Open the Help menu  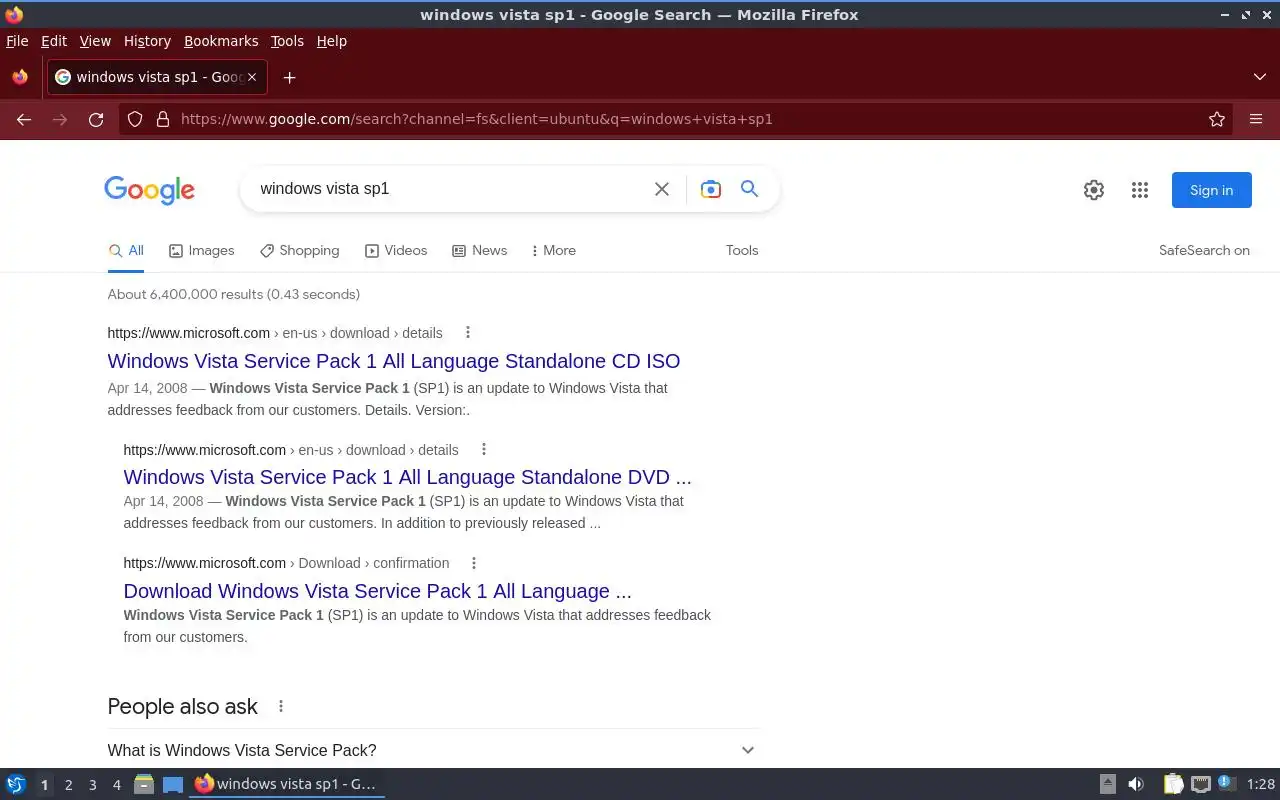[x=332, y=41]
